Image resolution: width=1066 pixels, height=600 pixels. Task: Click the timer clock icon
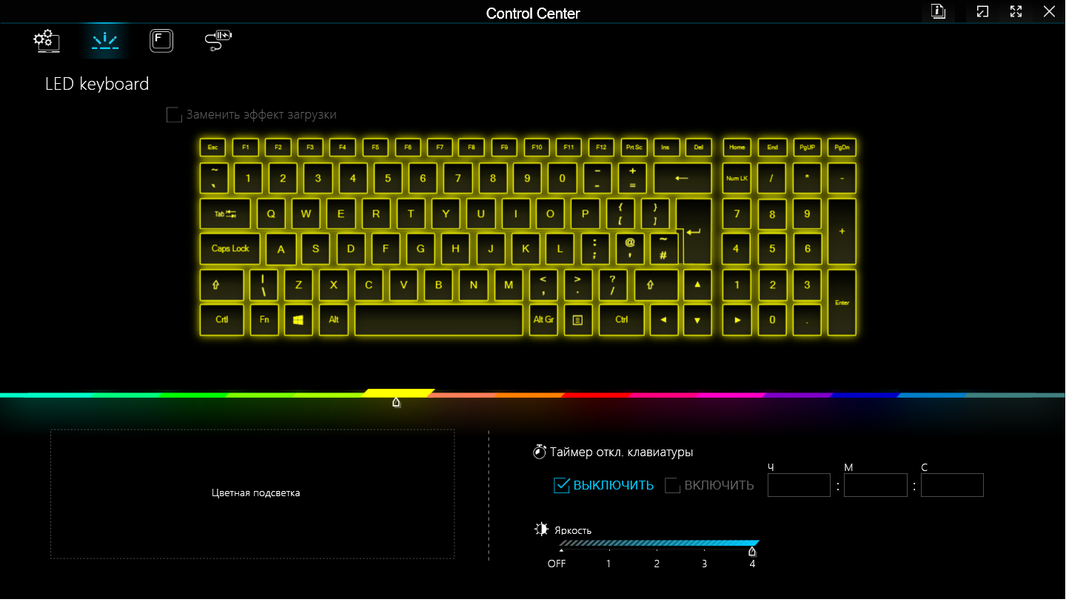tap(539, 452)
